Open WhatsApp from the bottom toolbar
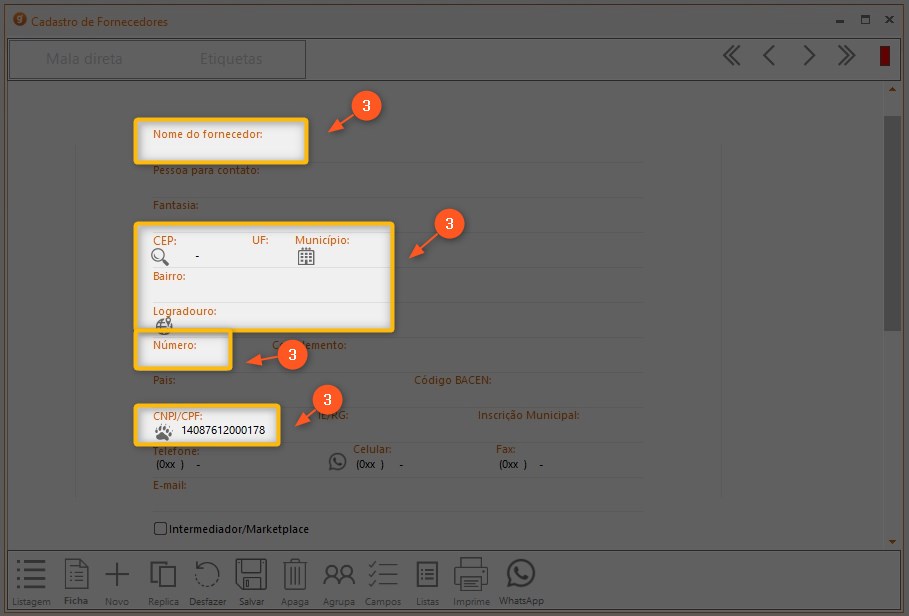Viewport: 909px width, 616px height. 520,582
